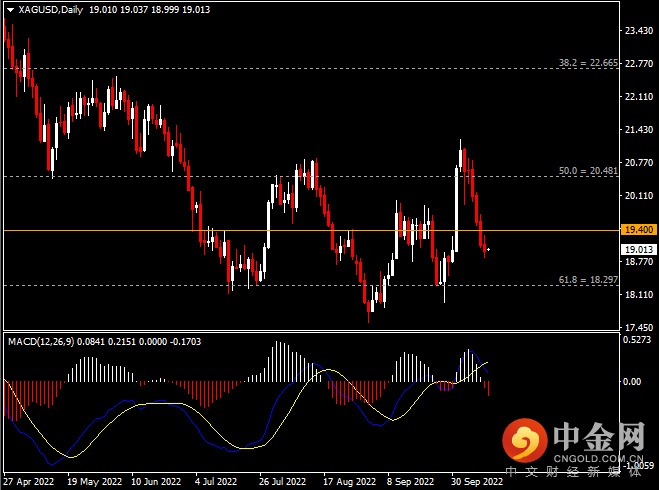Click the 10 Jun 2022 date label
659x490 pixels.
point(156,482)
